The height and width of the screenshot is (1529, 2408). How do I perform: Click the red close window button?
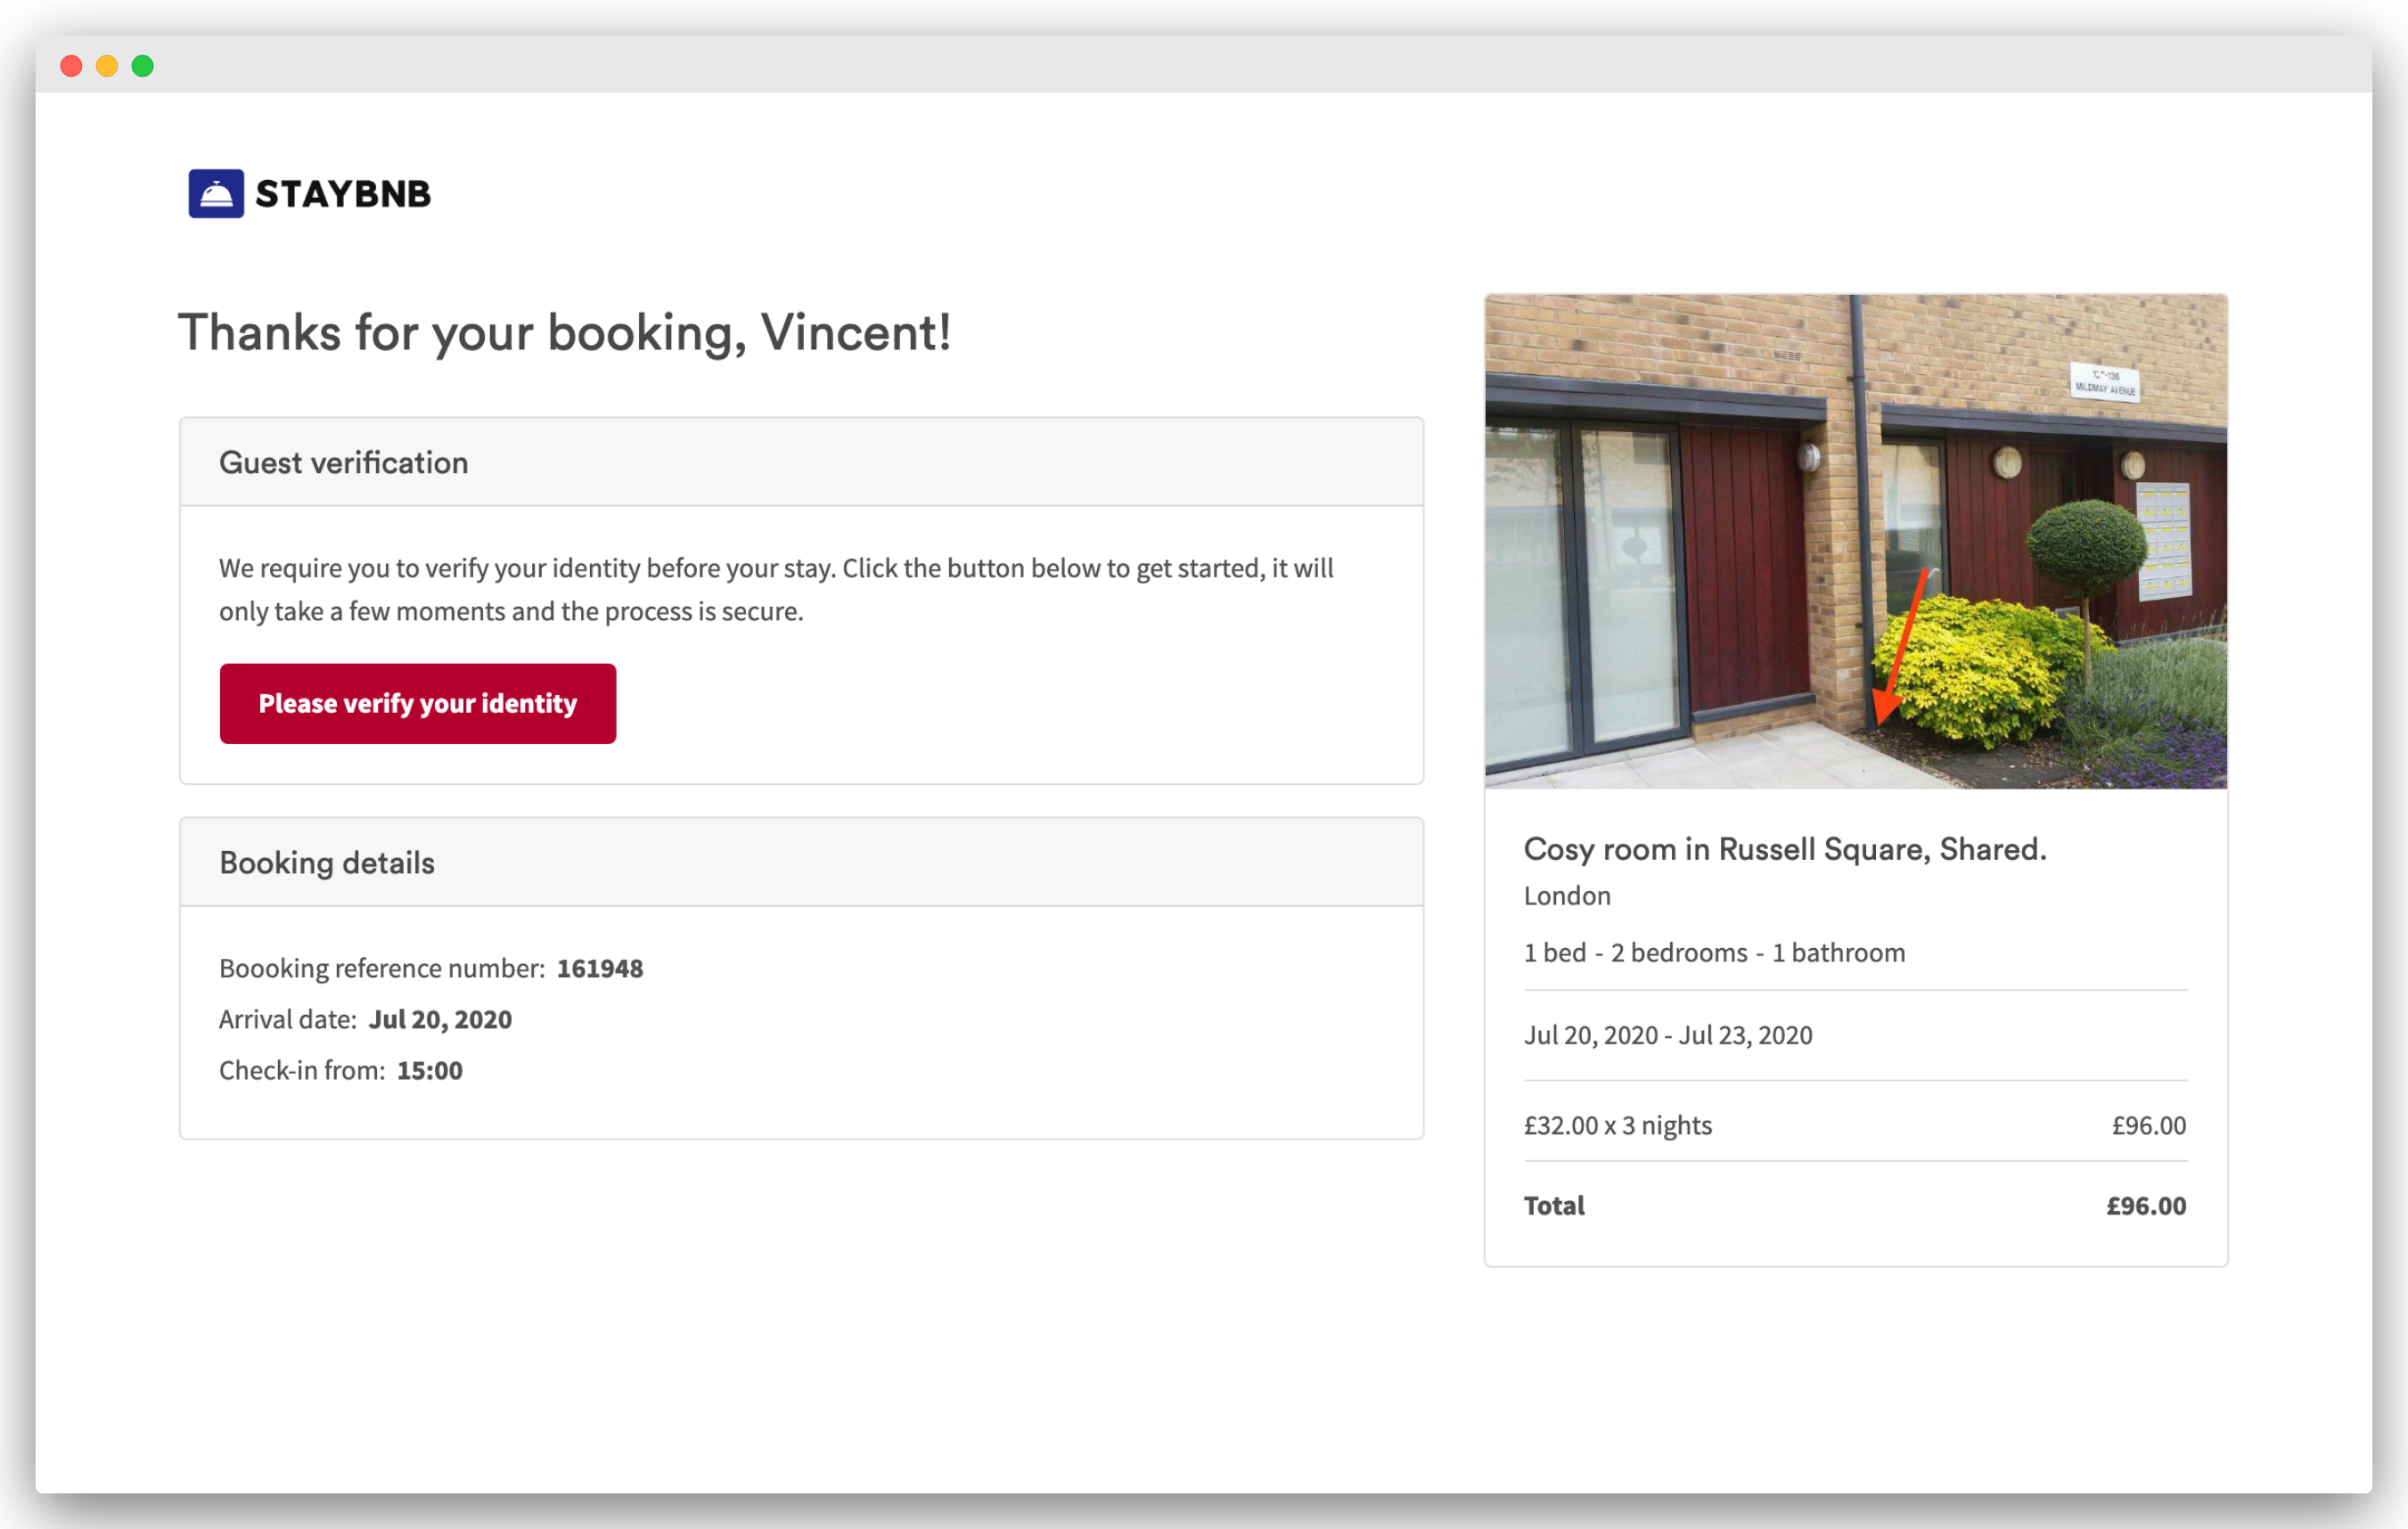coord(71,66)
